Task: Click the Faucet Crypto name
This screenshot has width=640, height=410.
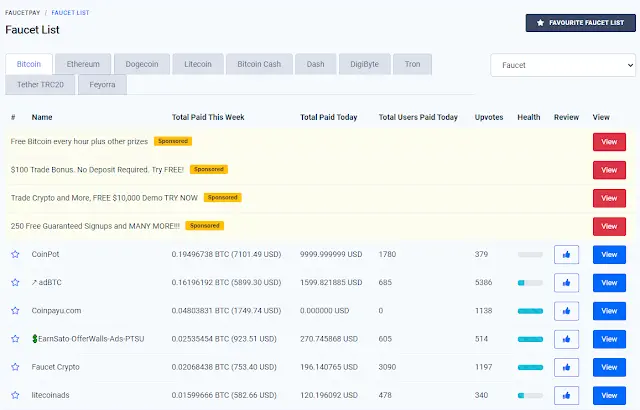Action: [56, 367]
